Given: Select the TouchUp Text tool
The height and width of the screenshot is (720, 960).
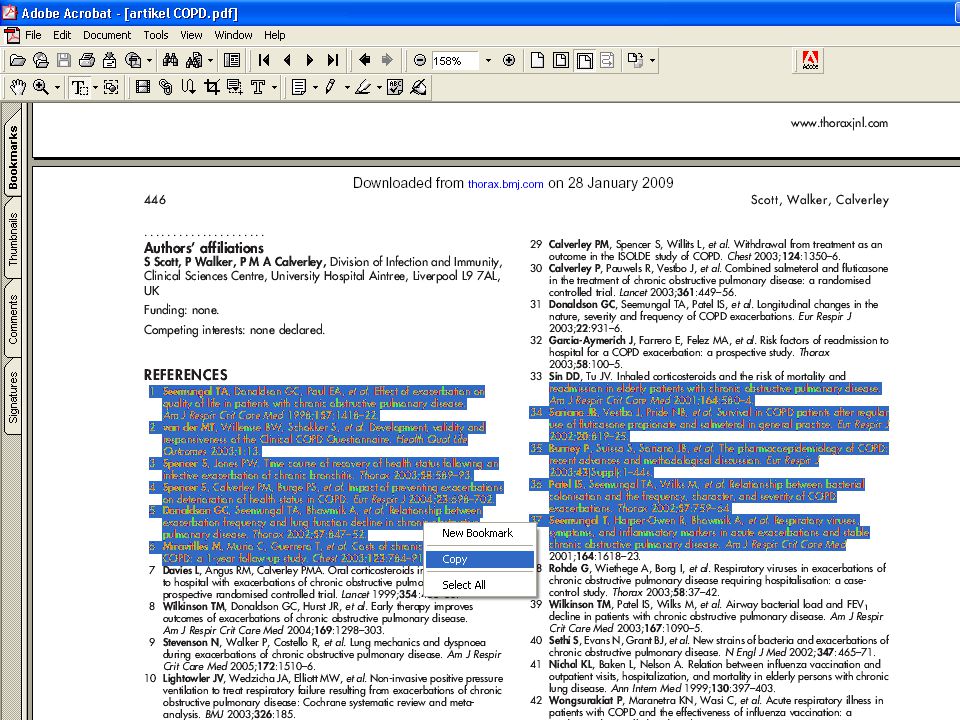Looking at the screenshot, I should tap(258, 87).
